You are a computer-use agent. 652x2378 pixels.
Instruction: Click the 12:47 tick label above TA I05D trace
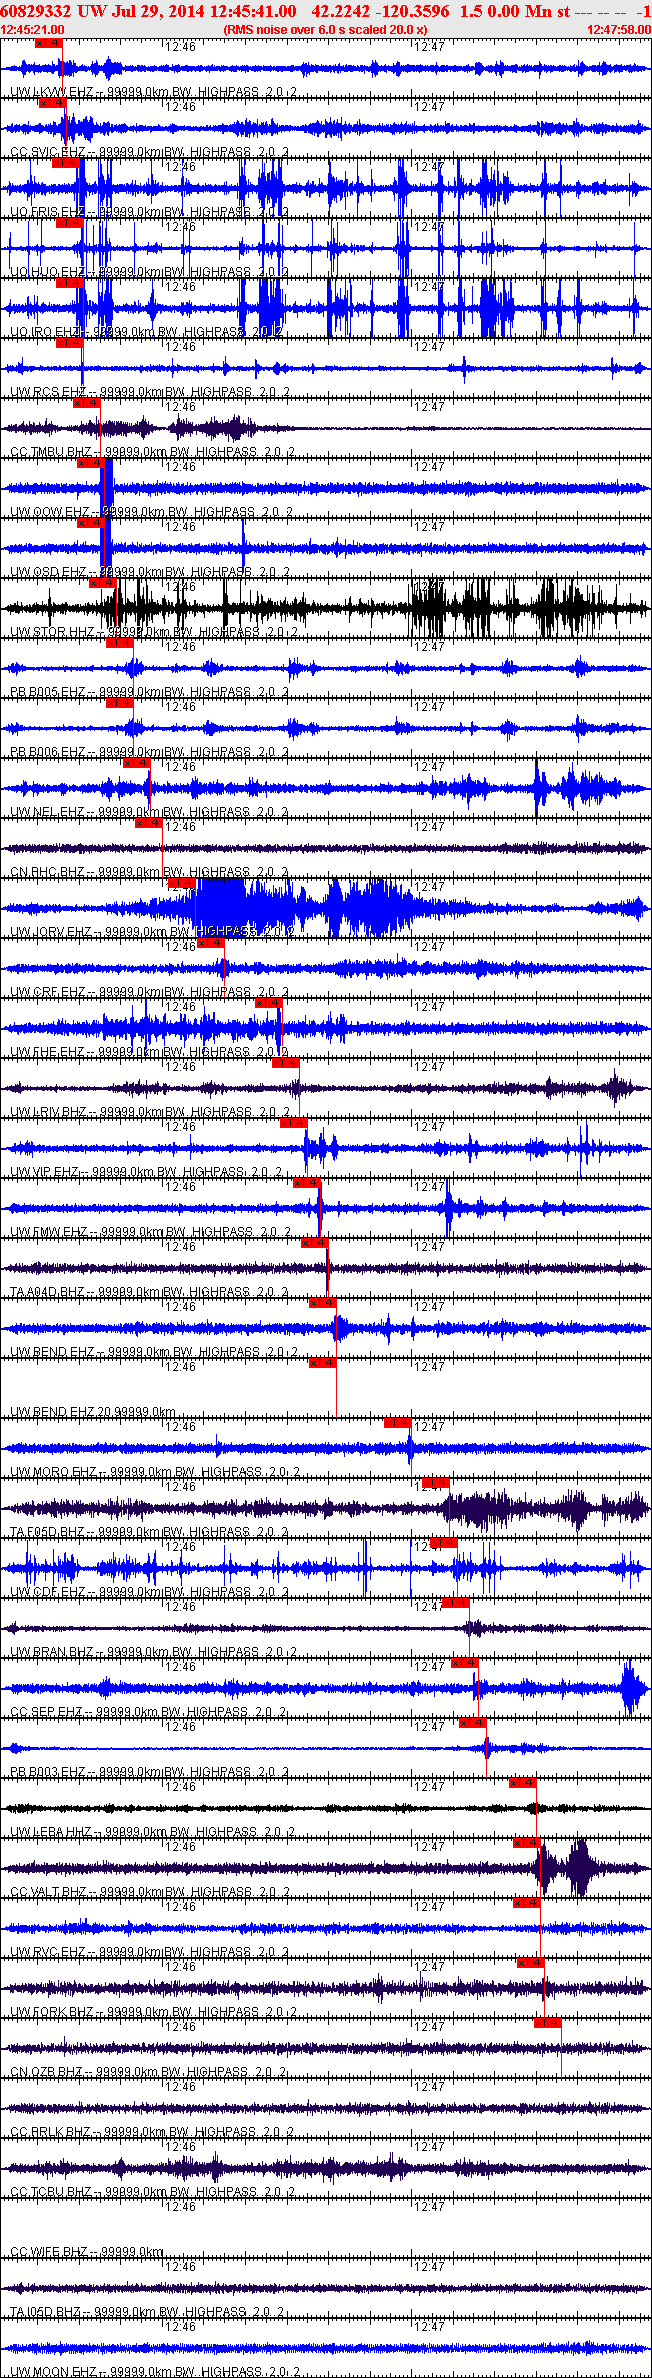(429, 2267)
